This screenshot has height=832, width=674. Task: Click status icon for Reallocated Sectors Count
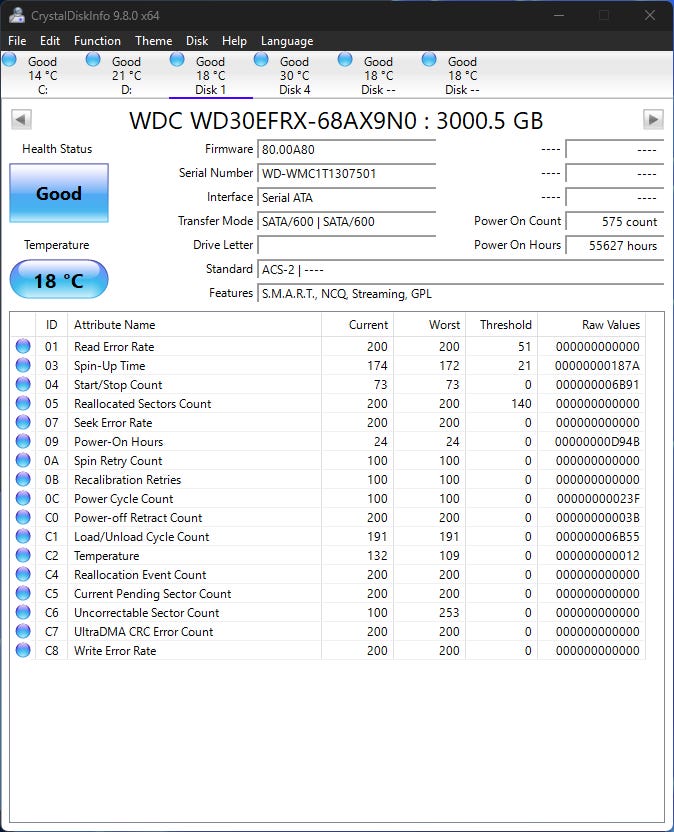23,403
